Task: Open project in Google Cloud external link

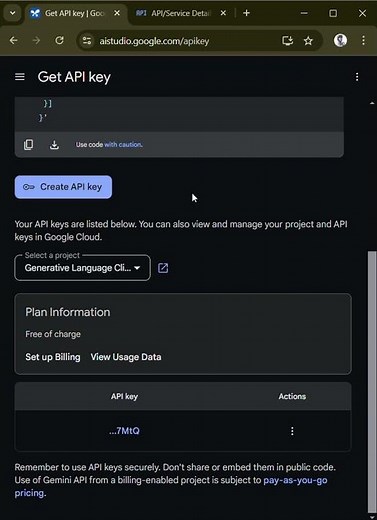Action: click(163, 268)
